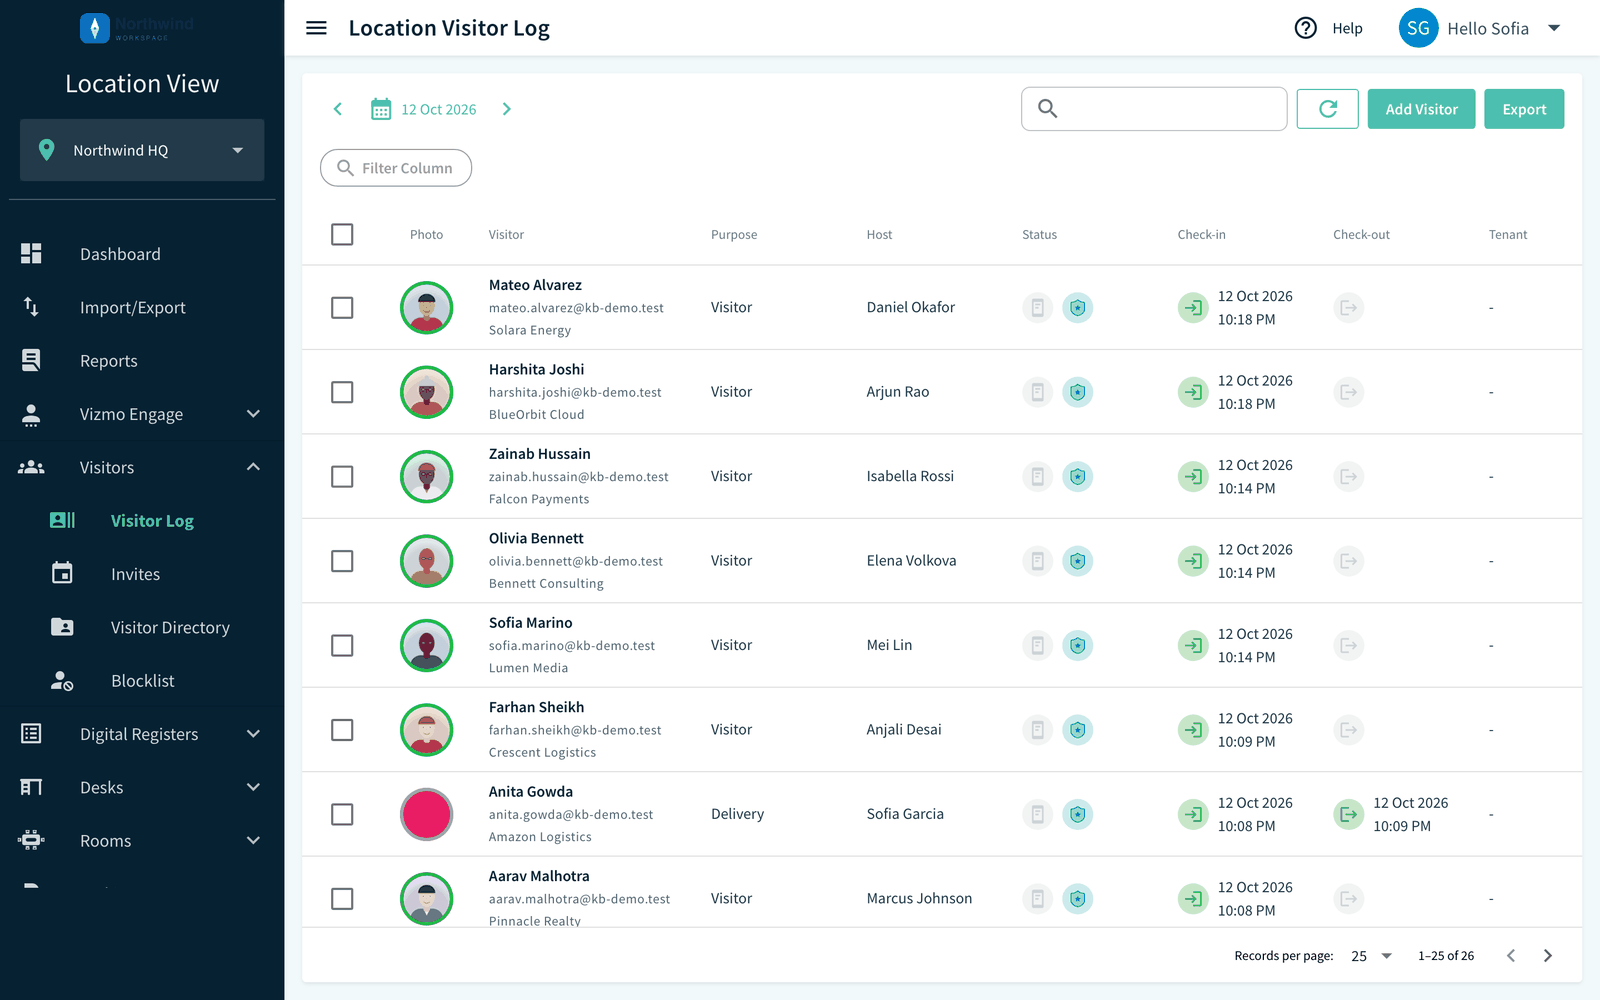This screenshot has height=1000, width=1600.
Task: Check the Anita Gowda row checkbox
Action: pos(342,814)
